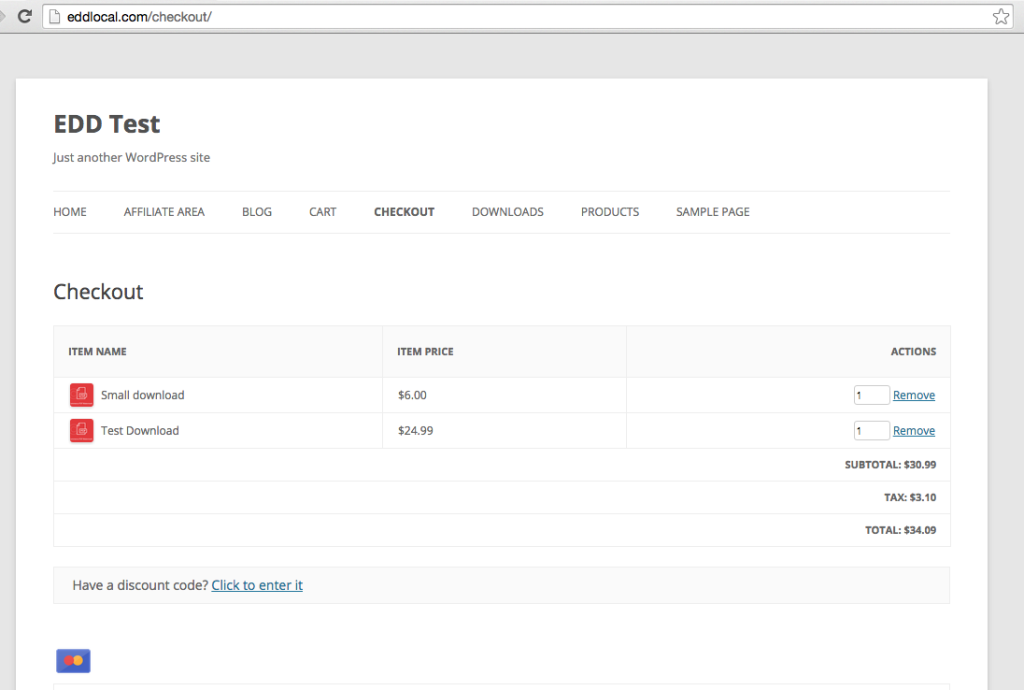Click the Test Download product thumbnail
The image size is (1024, 690).
[x=82, y=431]
